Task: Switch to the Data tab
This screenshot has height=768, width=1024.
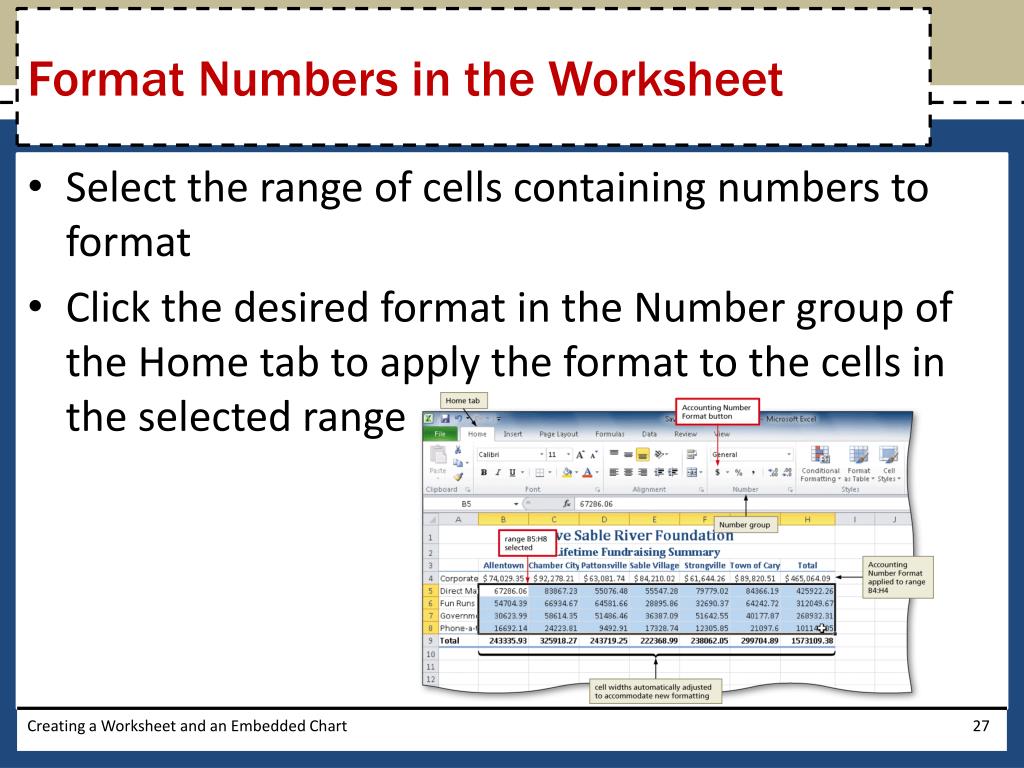Action: [649, 434]
